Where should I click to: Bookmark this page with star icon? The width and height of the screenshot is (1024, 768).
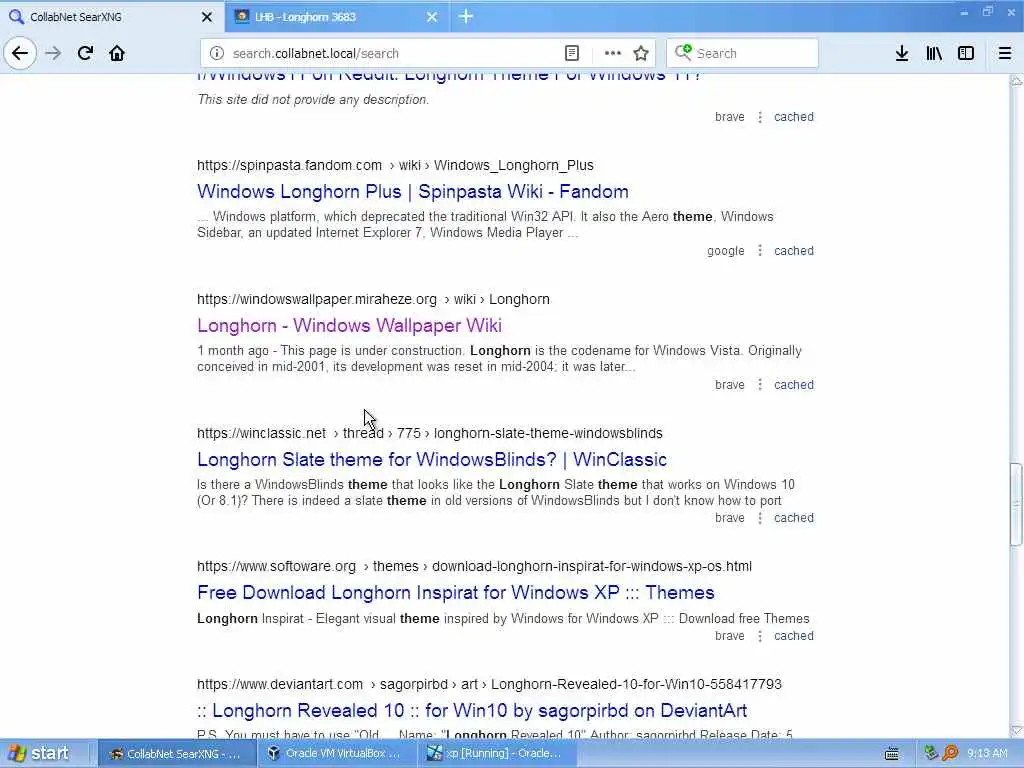(x=641, y=54)
